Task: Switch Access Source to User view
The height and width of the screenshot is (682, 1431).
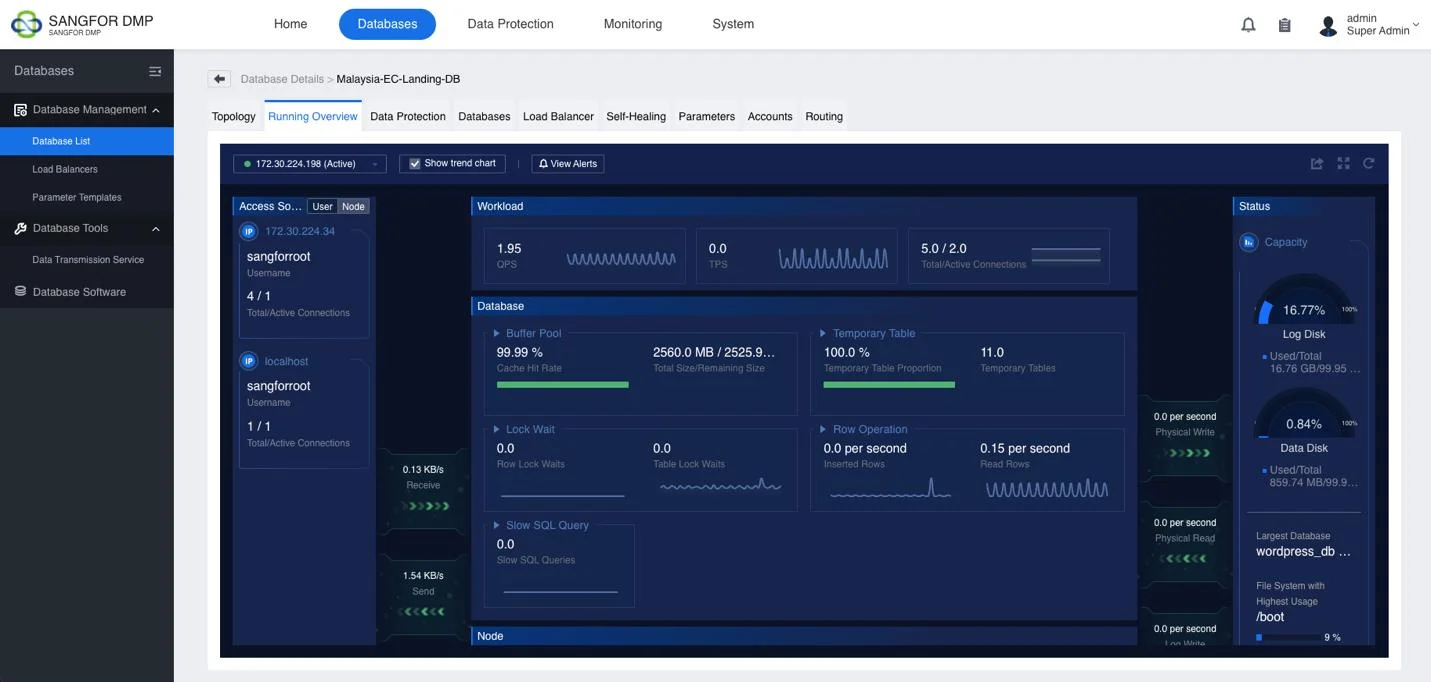Action: point(322,207)
